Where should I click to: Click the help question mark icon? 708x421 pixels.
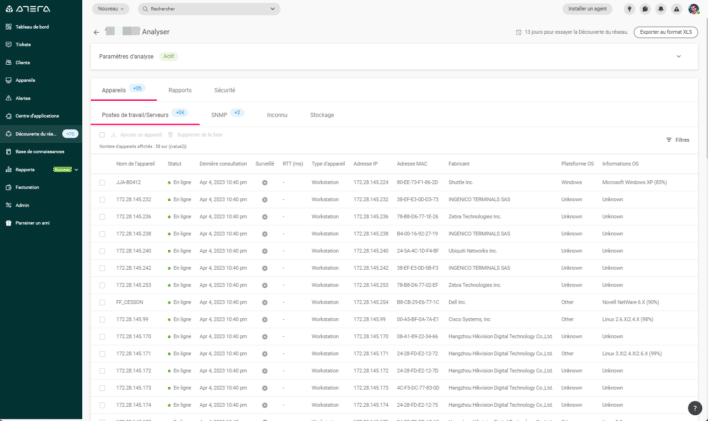point(695,408)
